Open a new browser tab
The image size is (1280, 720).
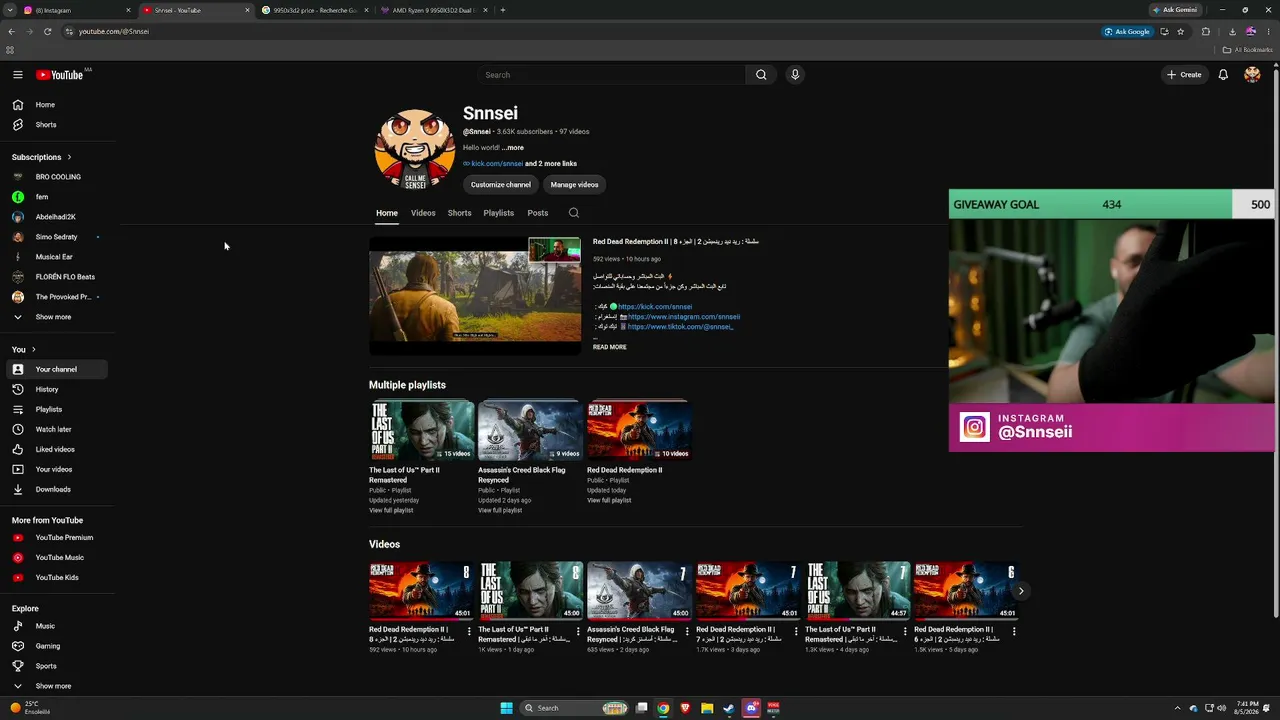pos(503,10)
